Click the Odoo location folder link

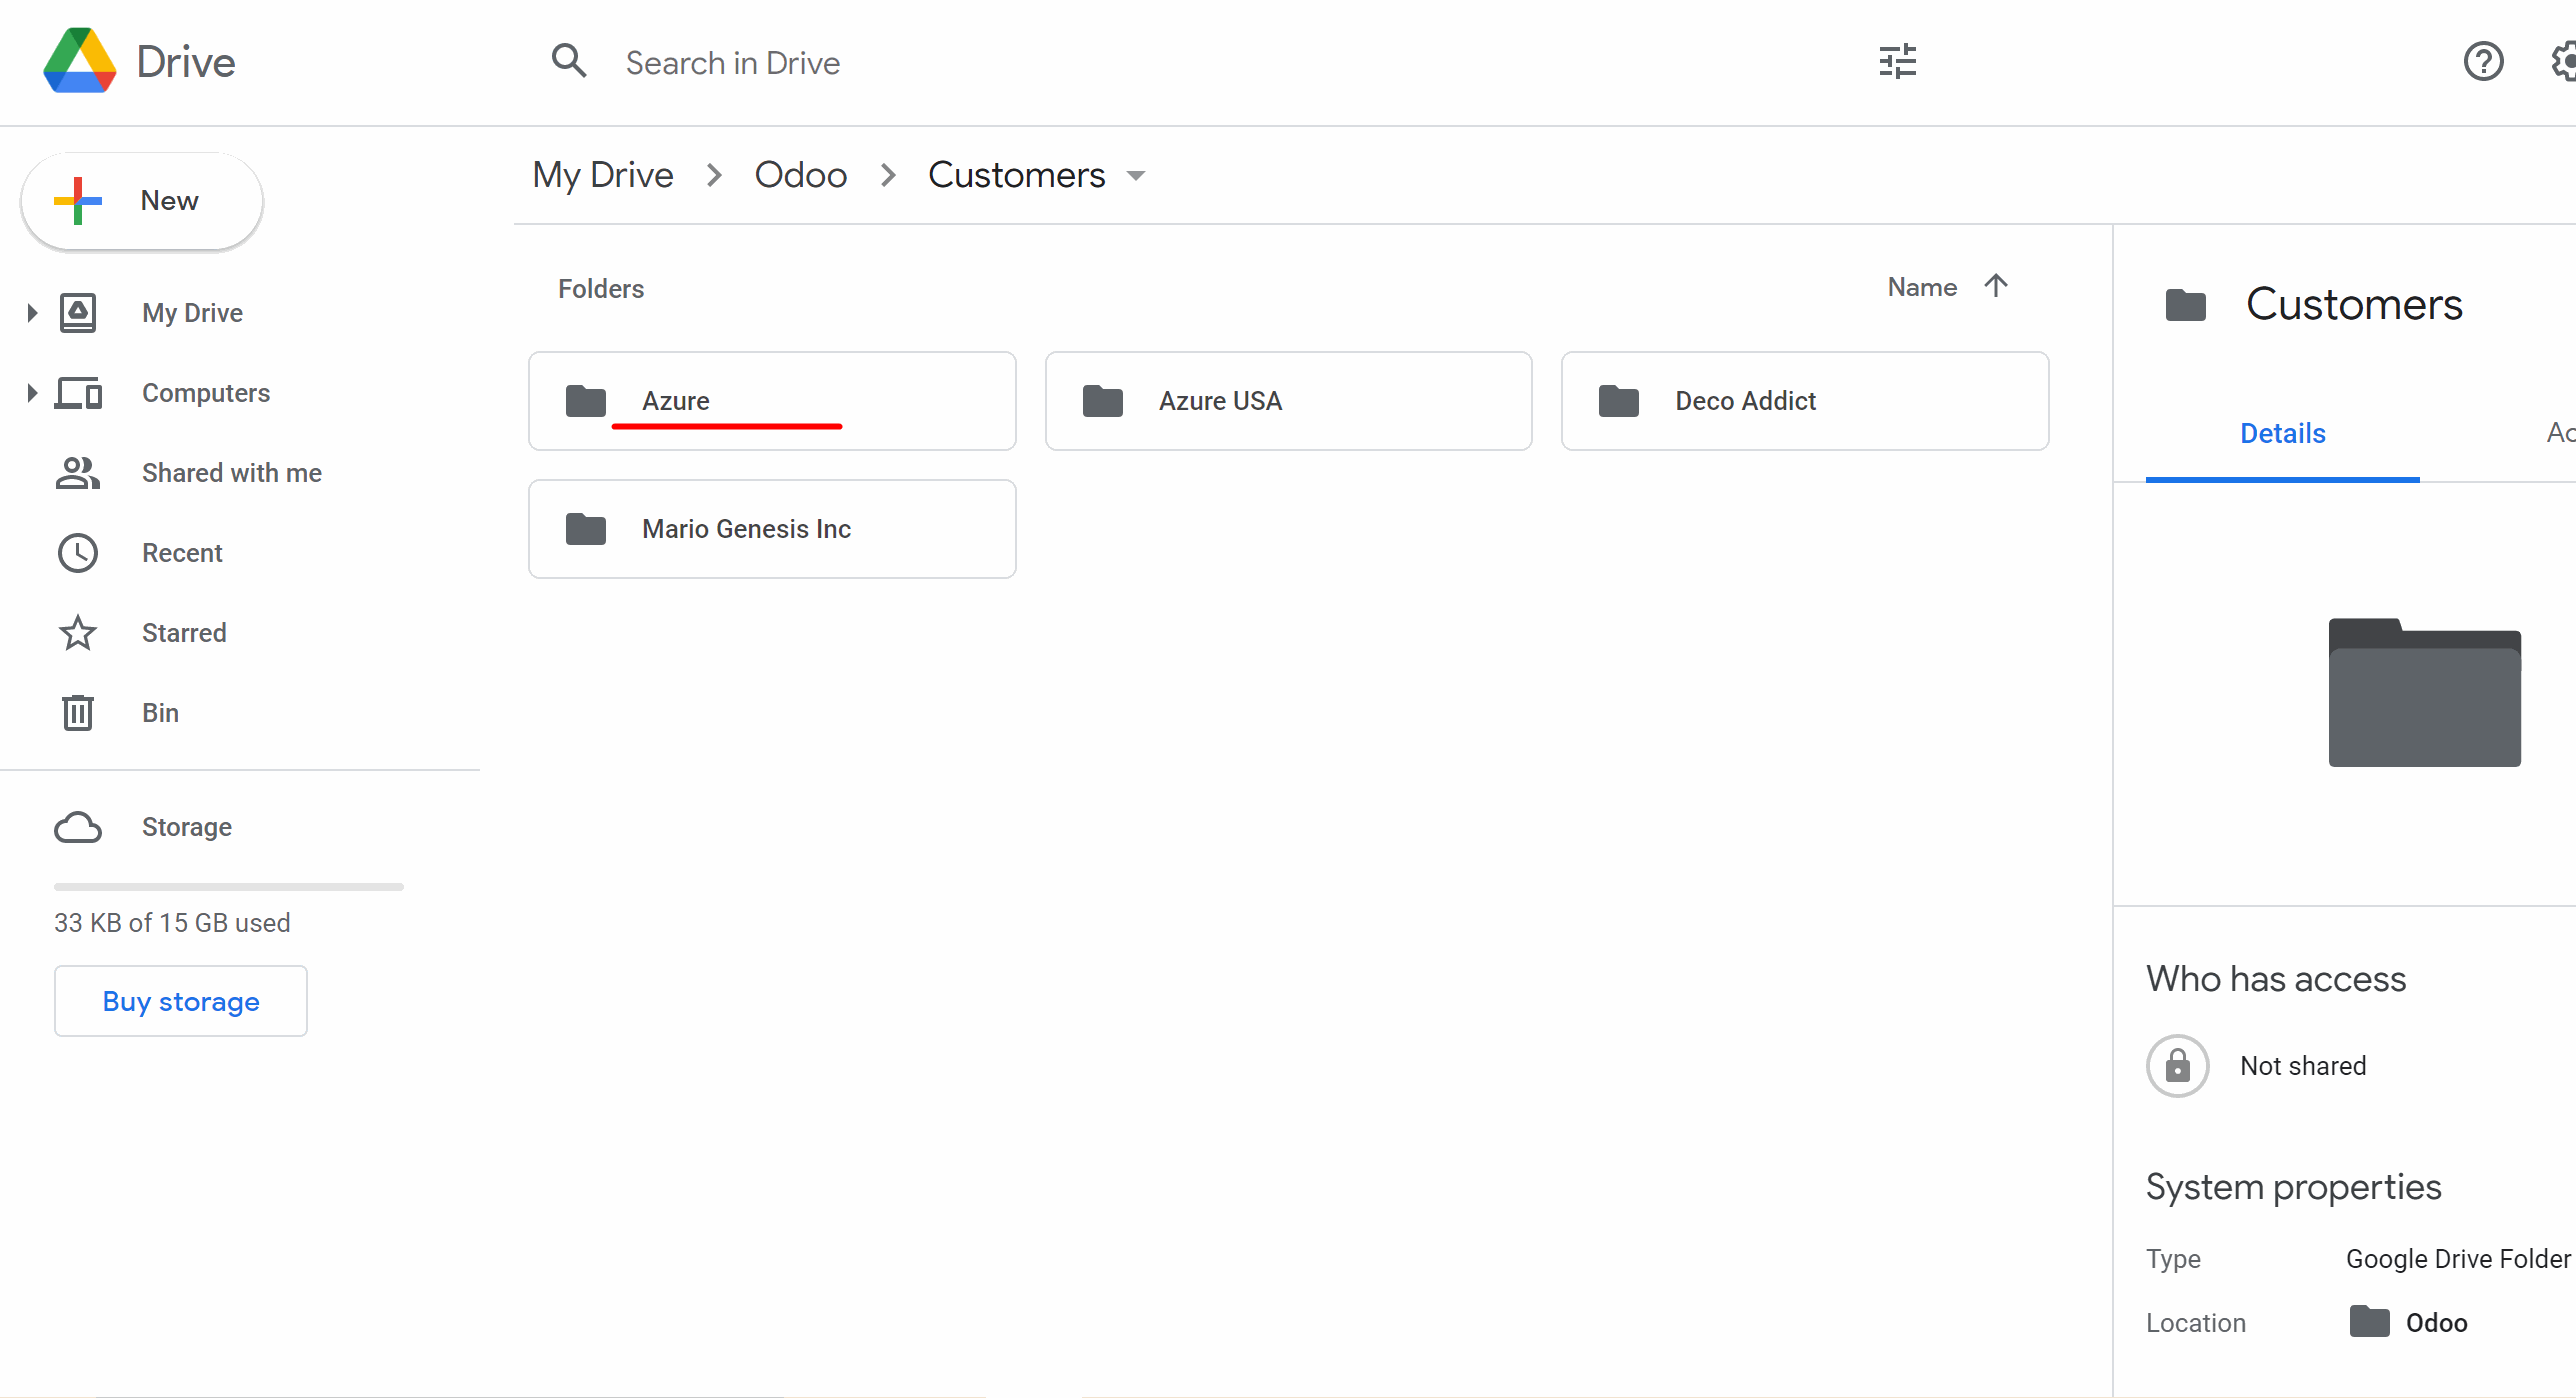click(x=2408, y=1322)
